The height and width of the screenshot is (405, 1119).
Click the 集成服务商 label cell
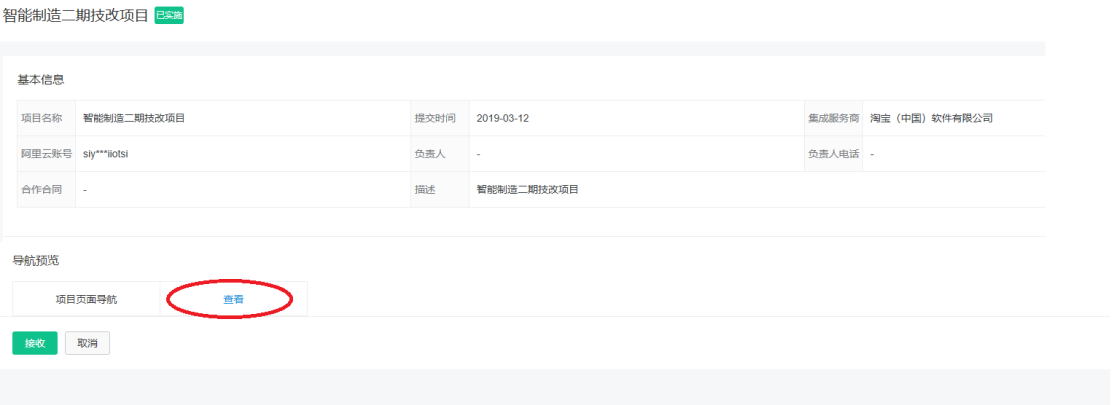pyautogui.click(x=834, y=118)
